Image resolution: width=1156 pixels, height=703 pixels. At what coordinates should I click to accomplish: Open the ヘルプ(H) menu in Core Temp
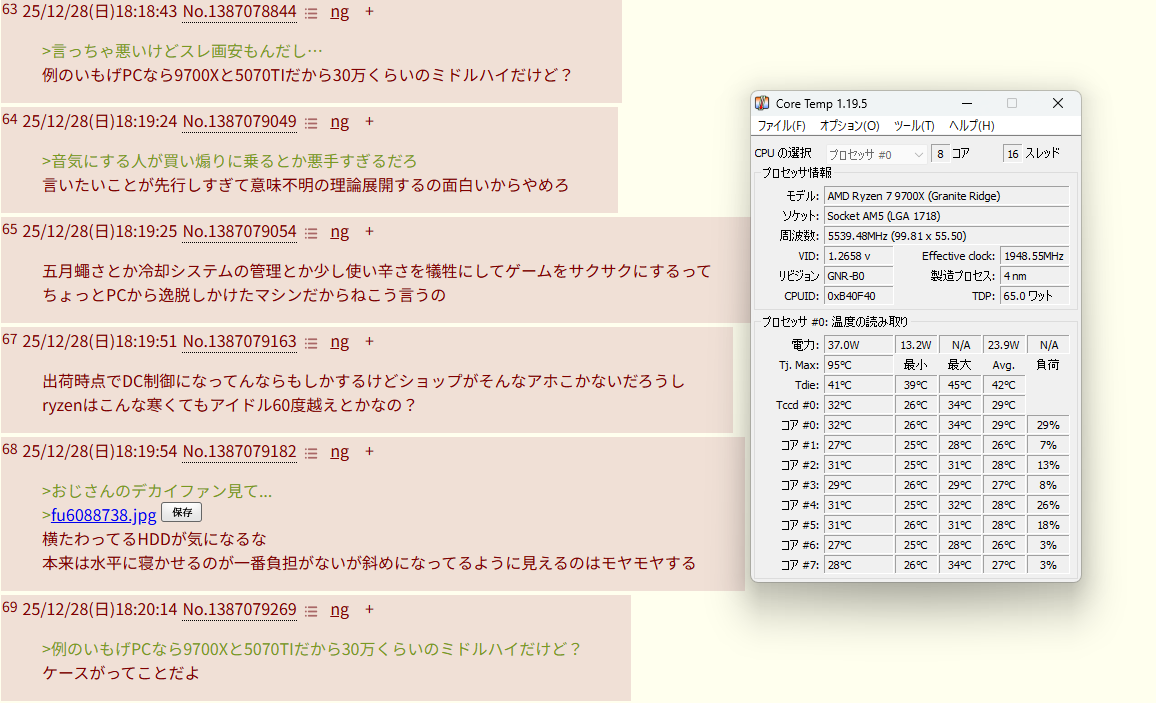tap(971, 126)
